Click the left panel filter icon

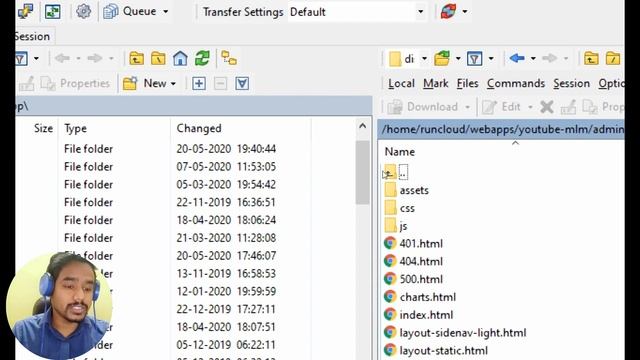pos(21,59)
